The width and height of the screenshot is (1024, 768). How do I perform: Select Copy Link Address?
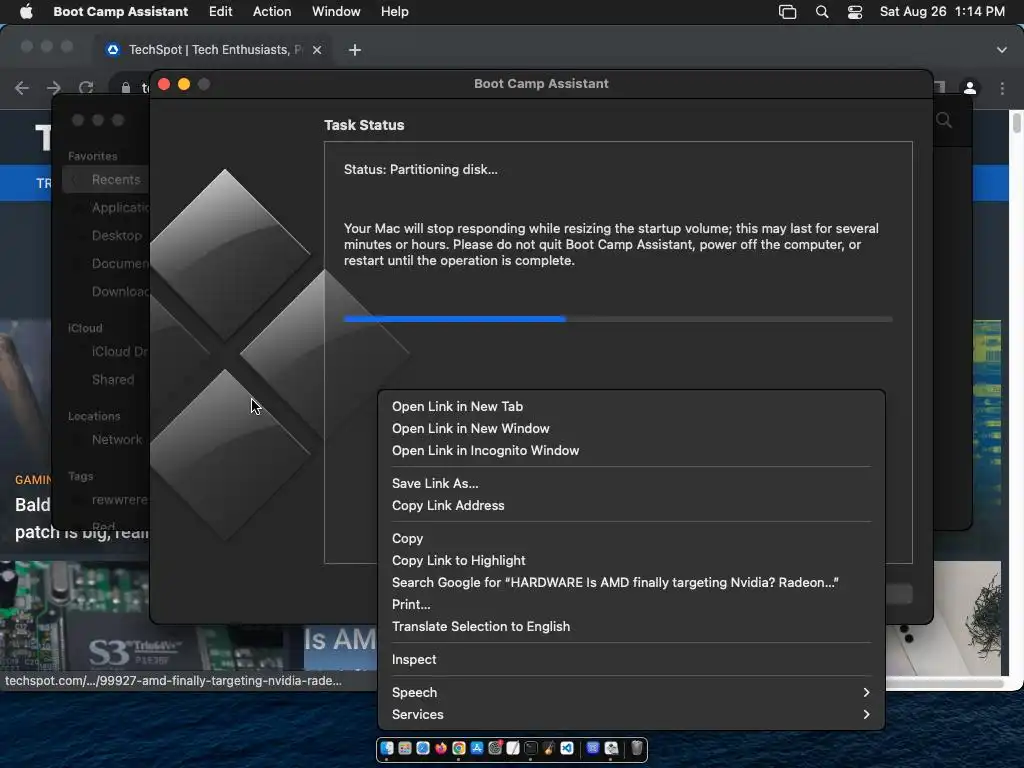(631, 505)
